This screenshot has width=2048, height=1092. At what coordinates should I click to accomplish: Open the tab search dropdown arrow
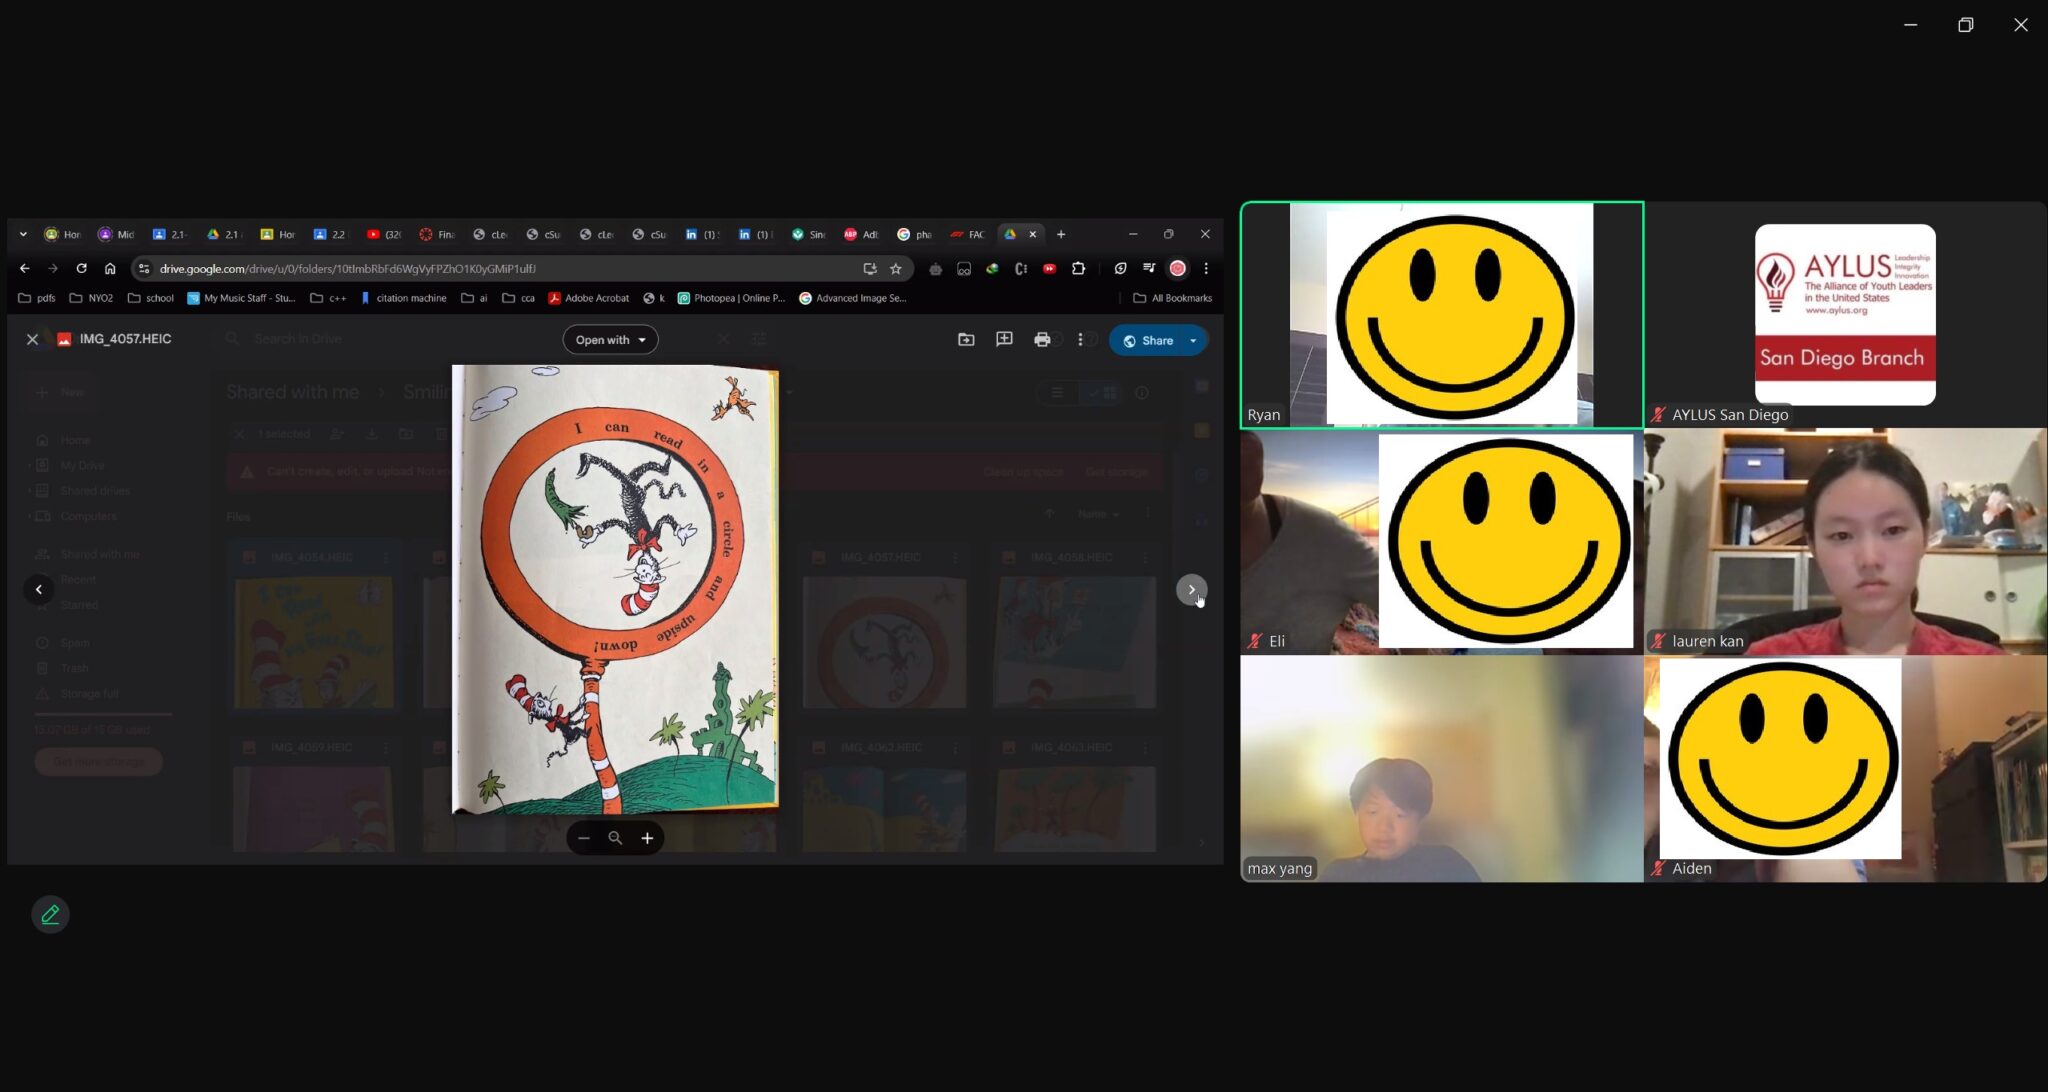point(23,234)
